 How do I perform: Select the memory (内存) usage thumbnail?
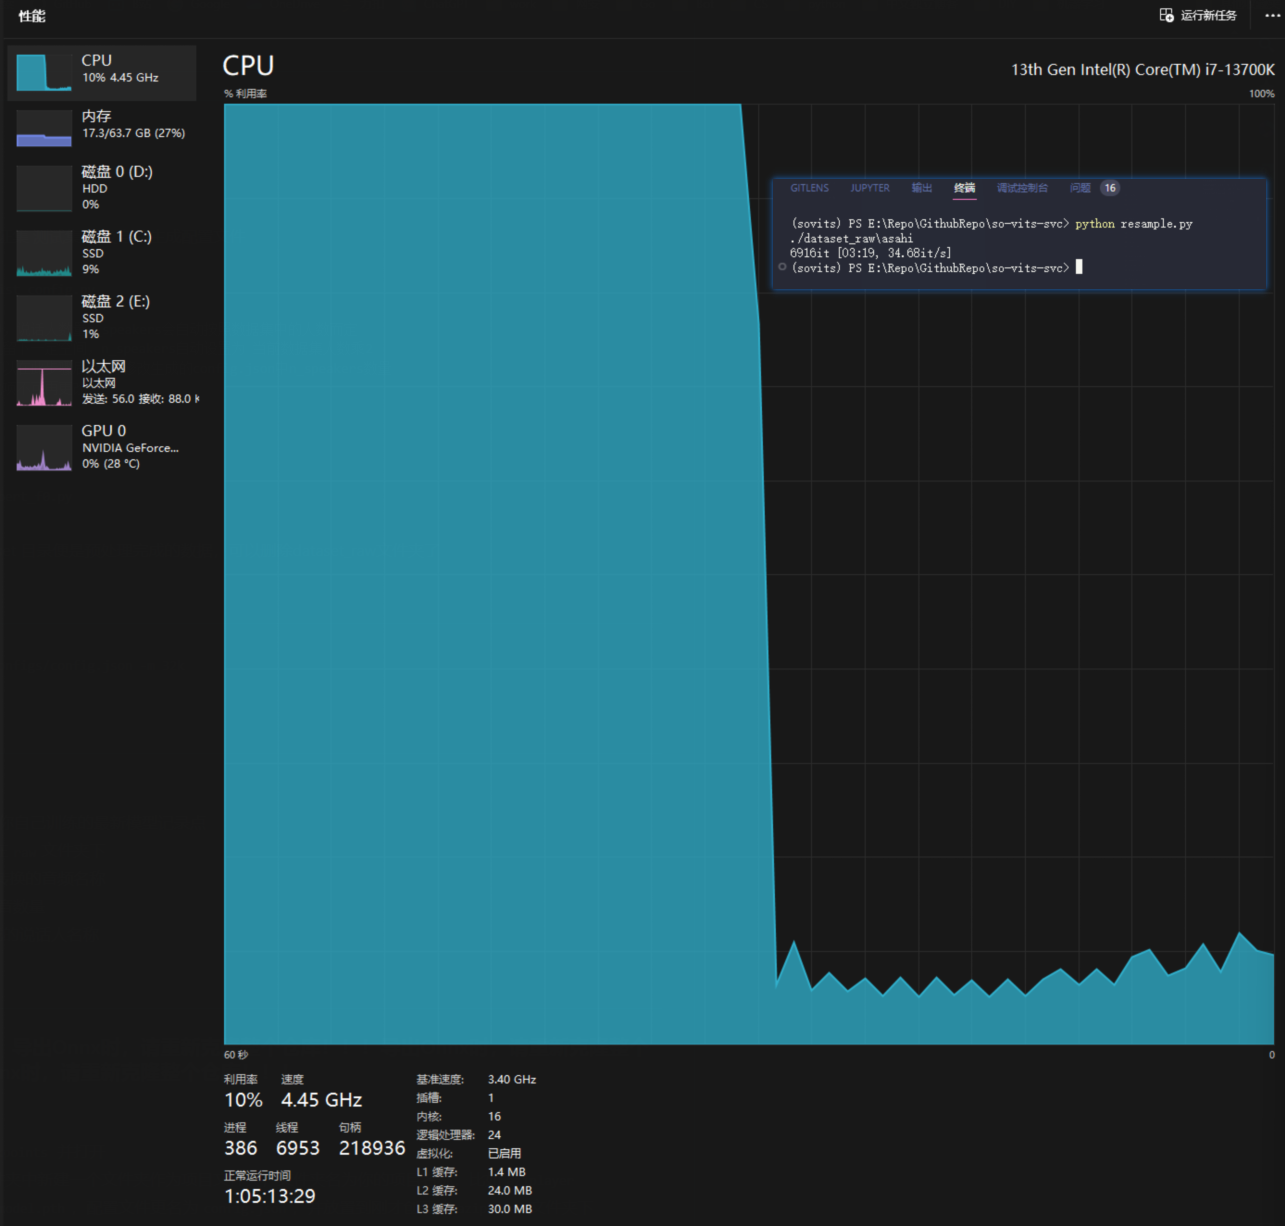pyautogui.click(x=44, y=128)
